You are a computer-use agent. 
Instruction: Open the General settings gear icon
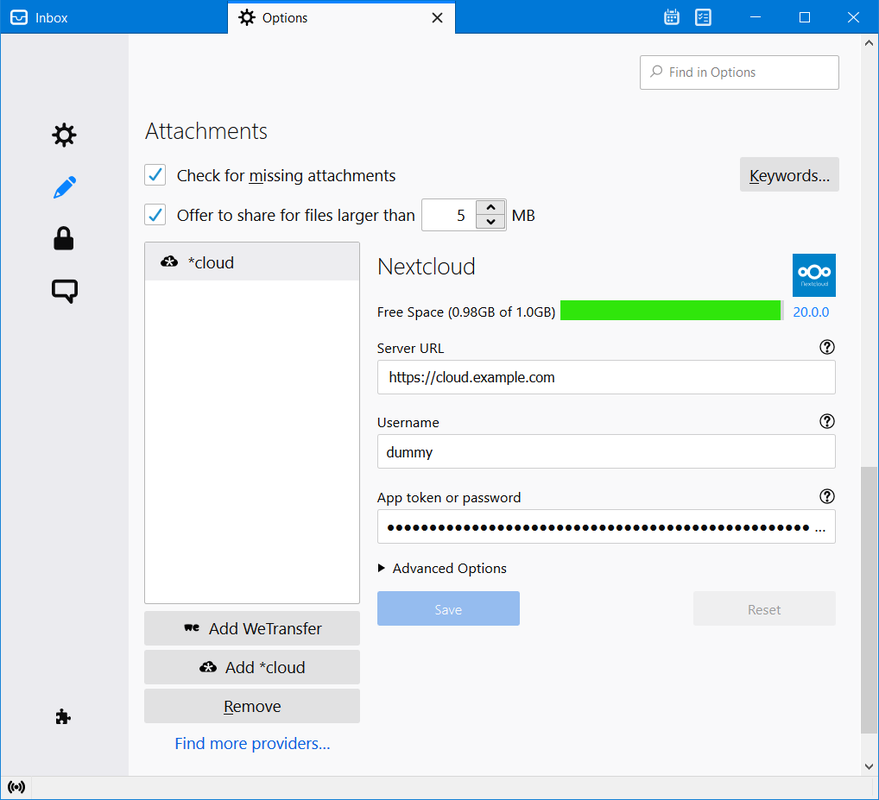coord(64,135)
